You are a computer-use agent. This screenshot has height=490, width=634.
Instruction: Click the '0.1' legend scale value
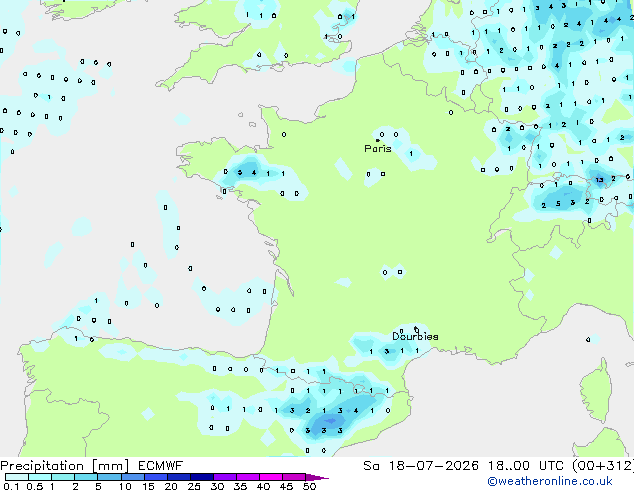click(x=11, y=486)
